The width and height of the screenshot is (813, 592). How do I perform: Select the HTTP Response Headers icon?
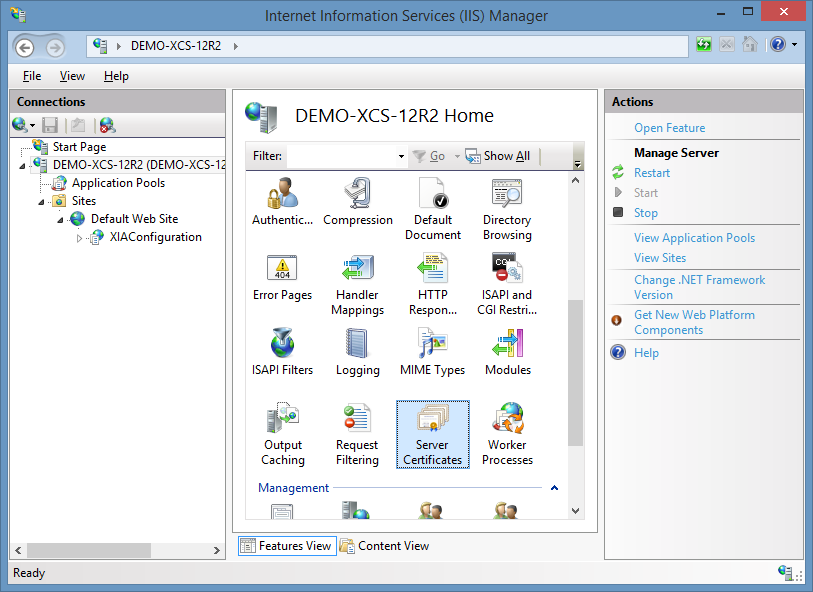click(433, 285)
